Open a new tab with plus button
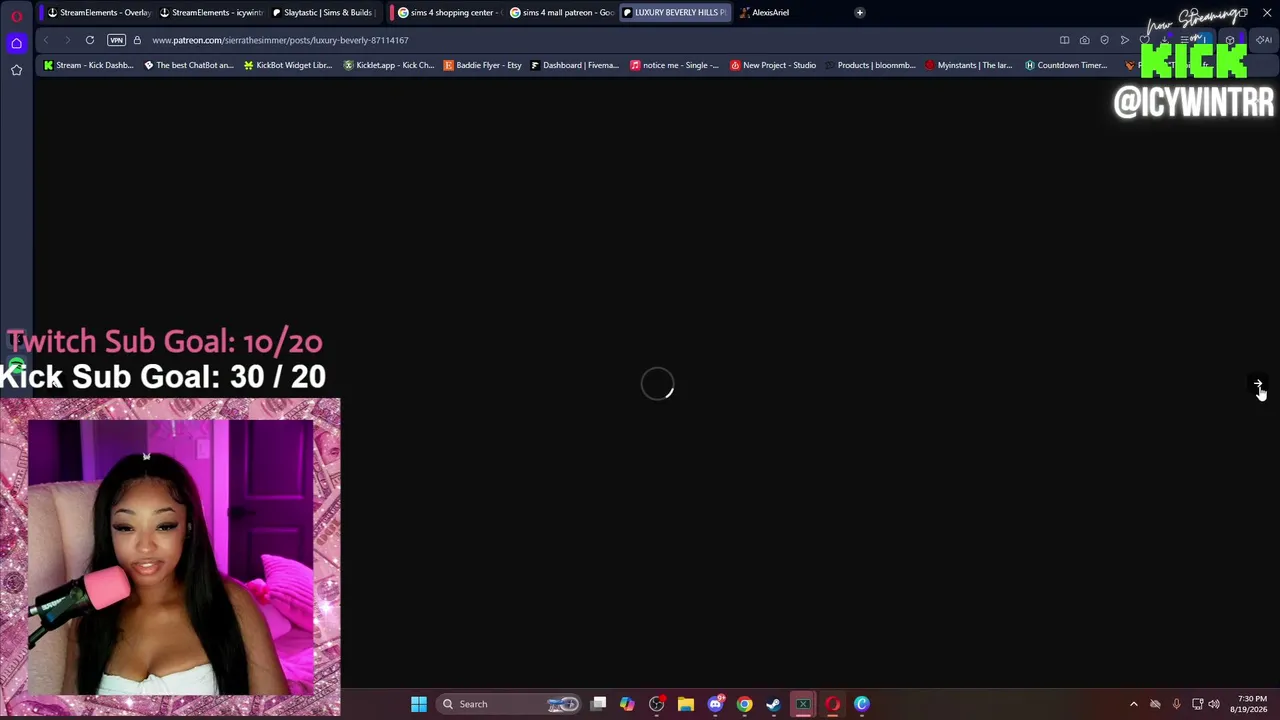The image size is (1280, 720). point(859,13)
